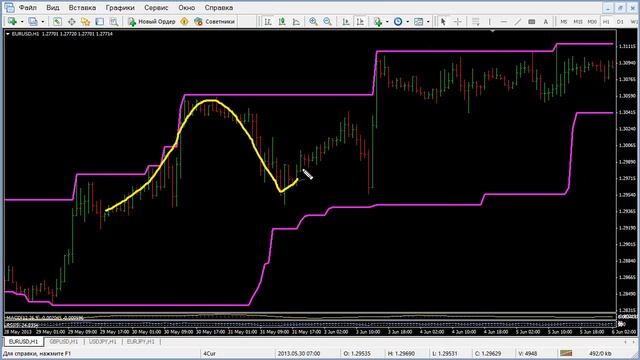Image resolution: width=640 pixels, height=360 pixels.
Task: Switch timeframe to D1
Action: tap(620, 22)
